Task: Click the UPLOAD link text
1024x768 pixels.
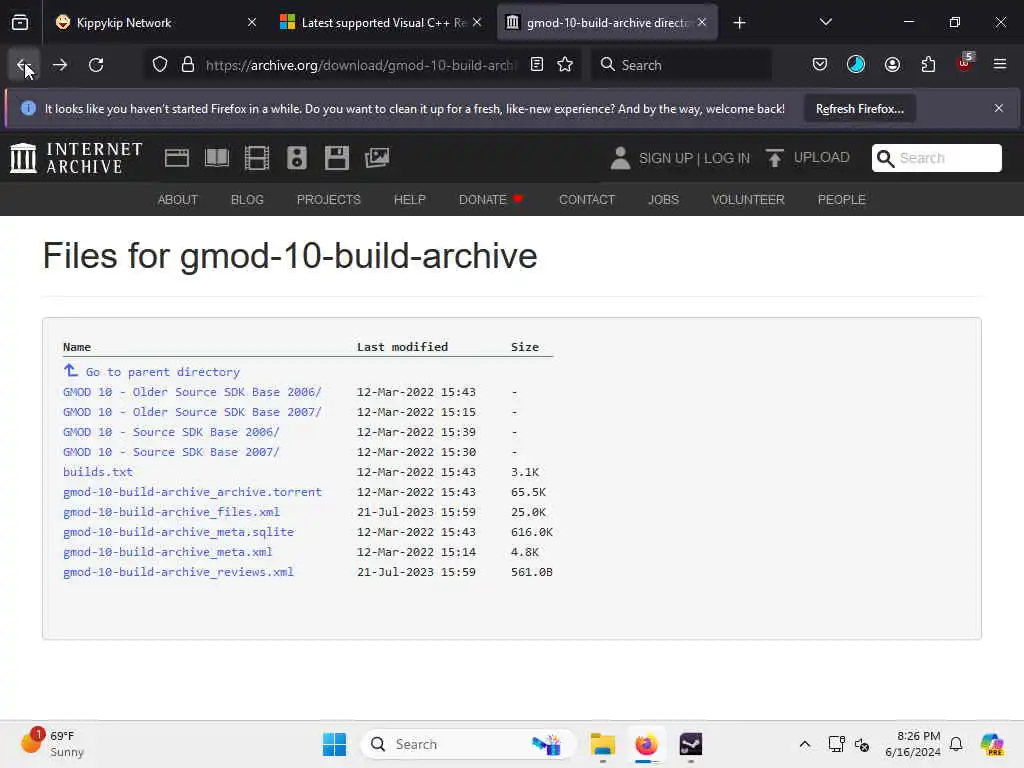Action: click(x=822, y=157)
